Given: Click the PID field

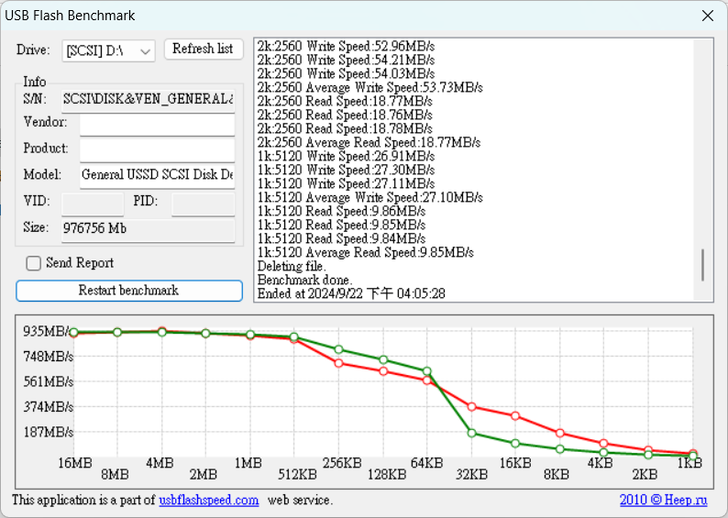Looking at the screenshot, I should tap(203, 203).
